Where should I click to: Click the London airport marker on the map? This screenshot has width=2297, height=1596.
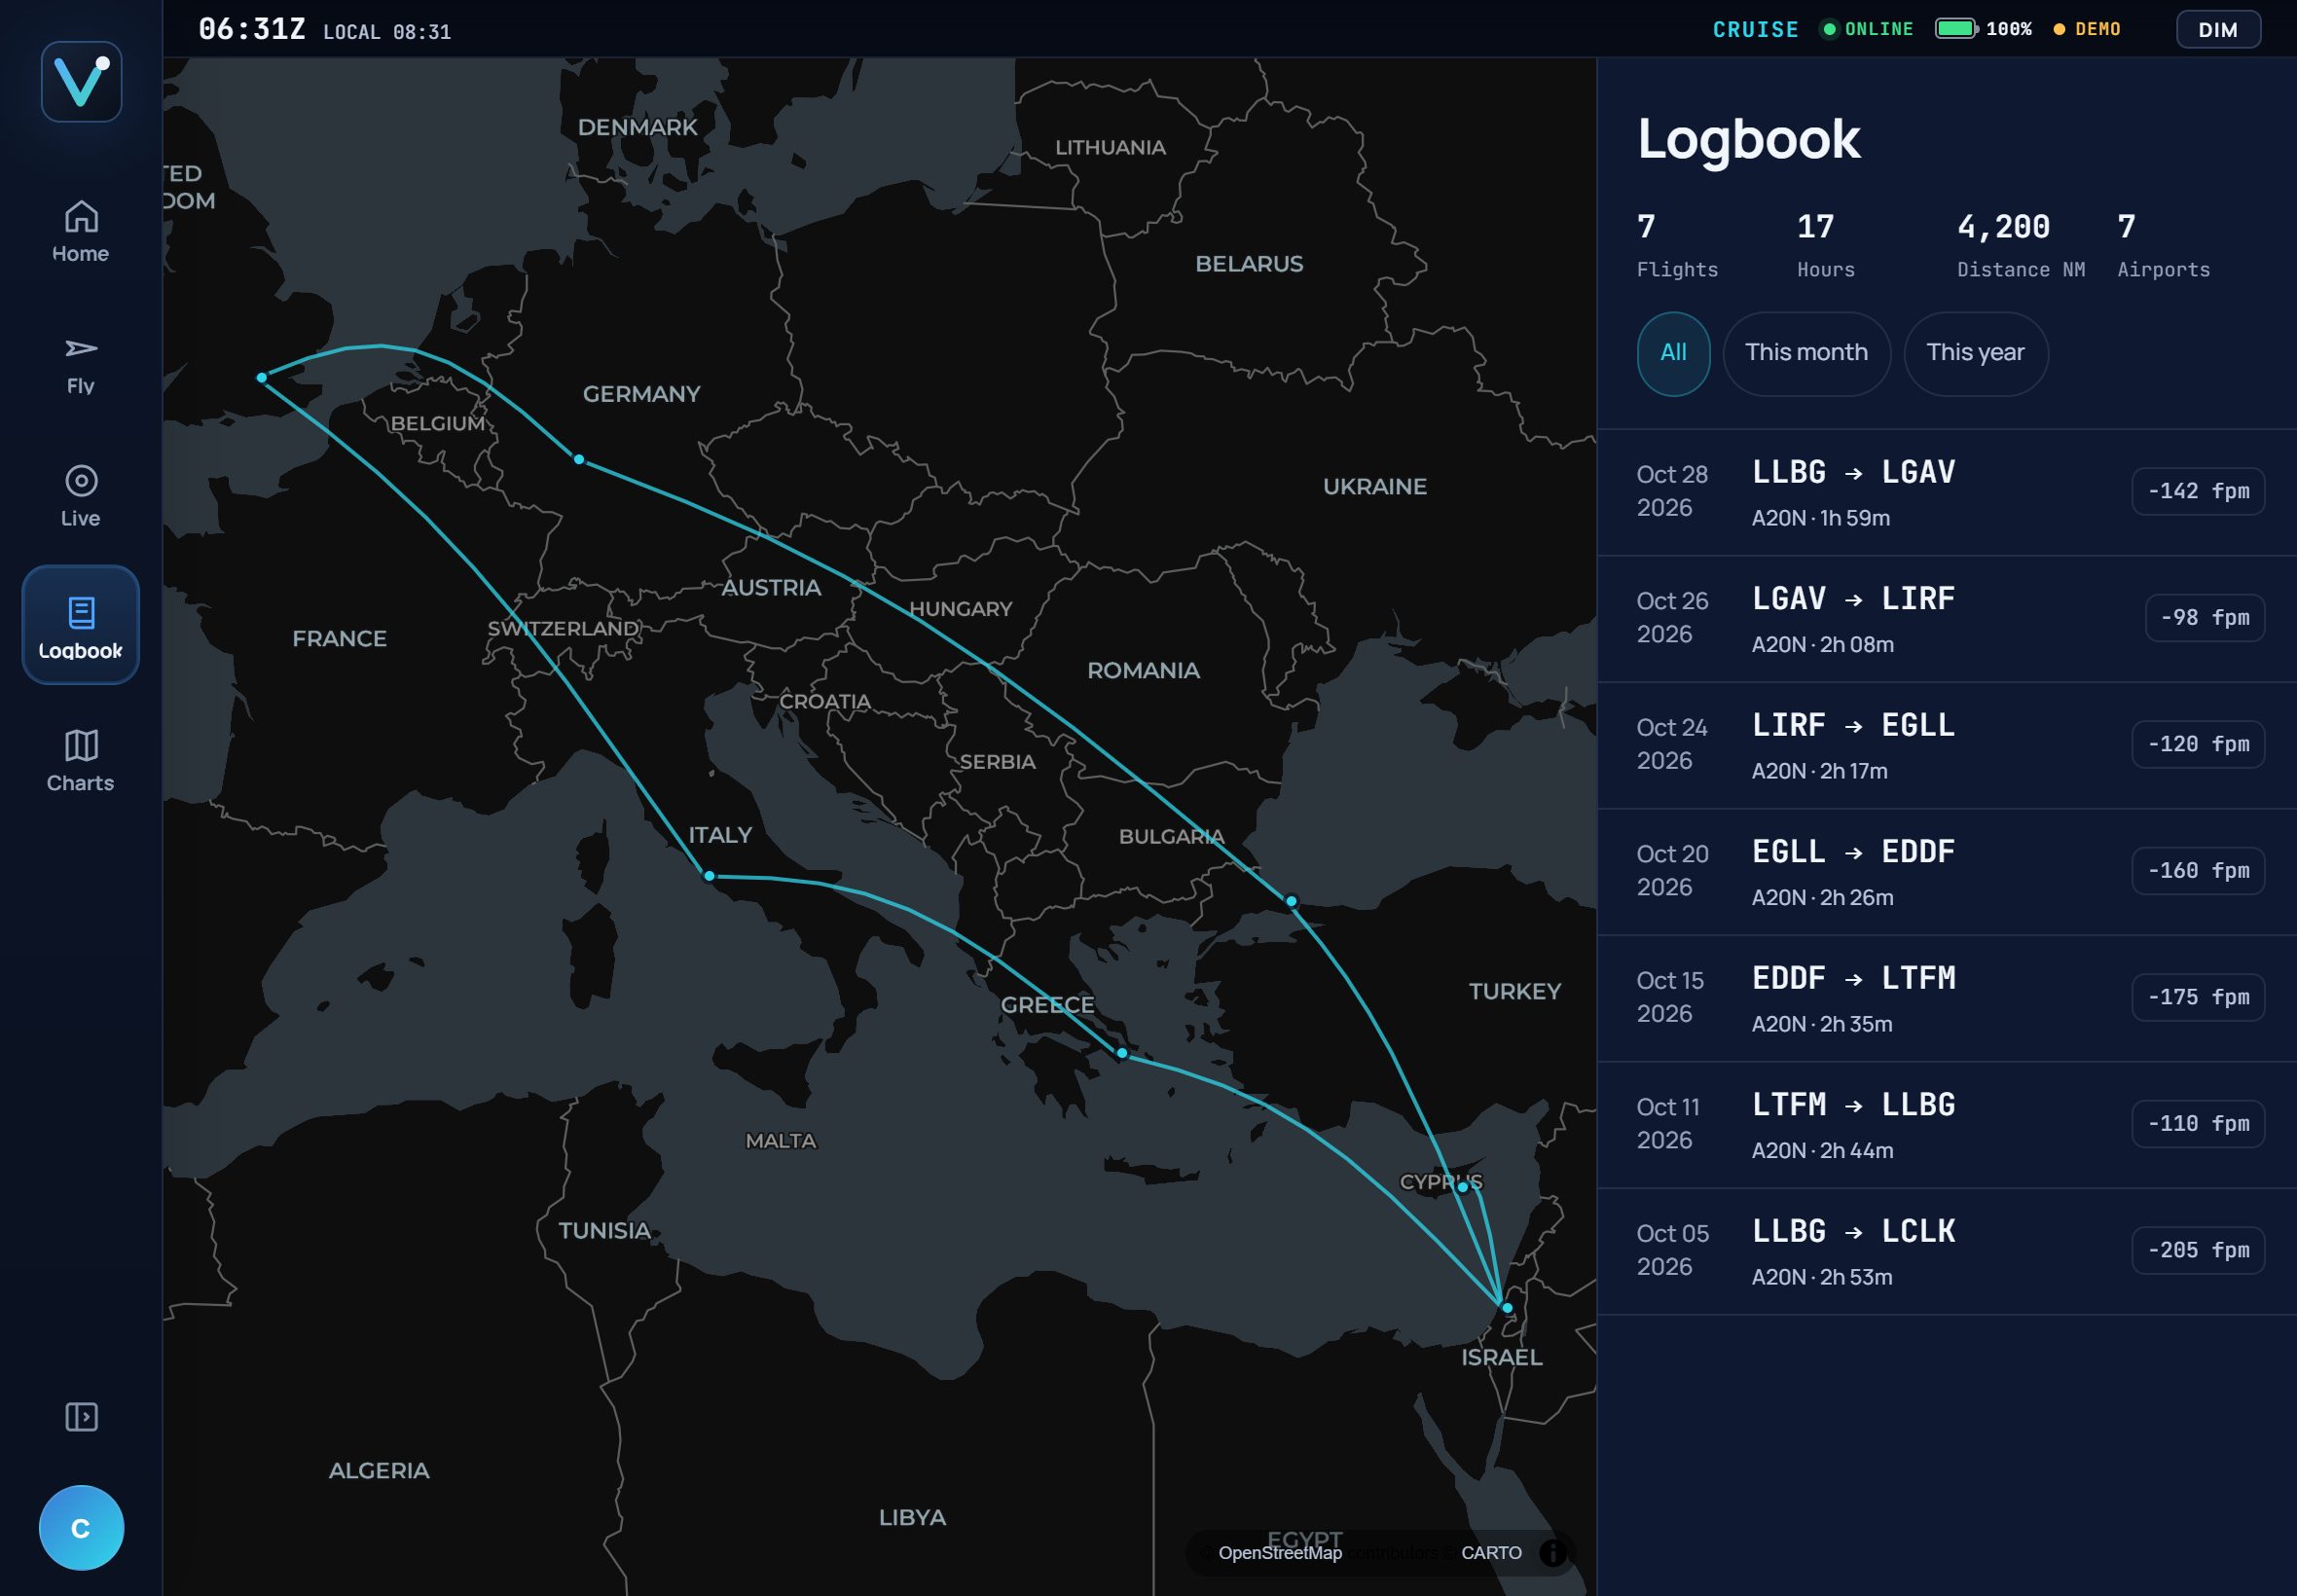(x=262, y=378)
